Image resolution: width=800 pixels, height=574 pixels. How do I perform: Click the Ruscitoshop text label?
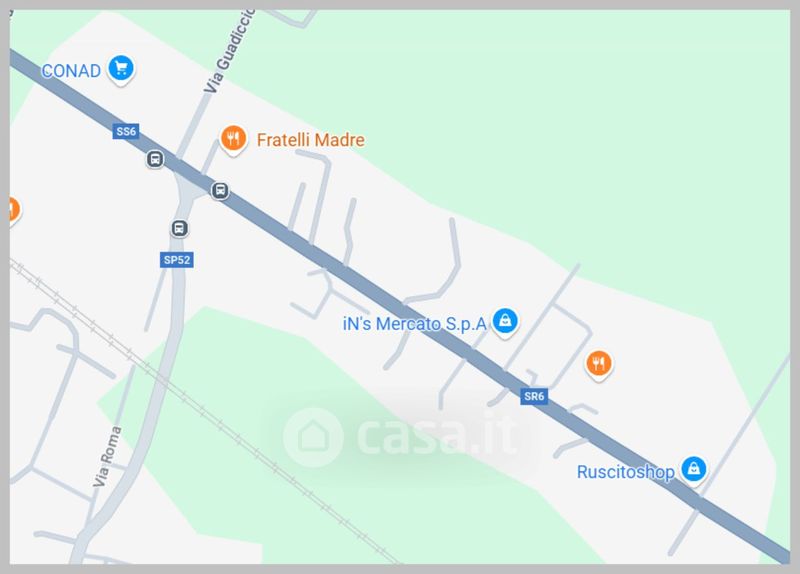626,472
